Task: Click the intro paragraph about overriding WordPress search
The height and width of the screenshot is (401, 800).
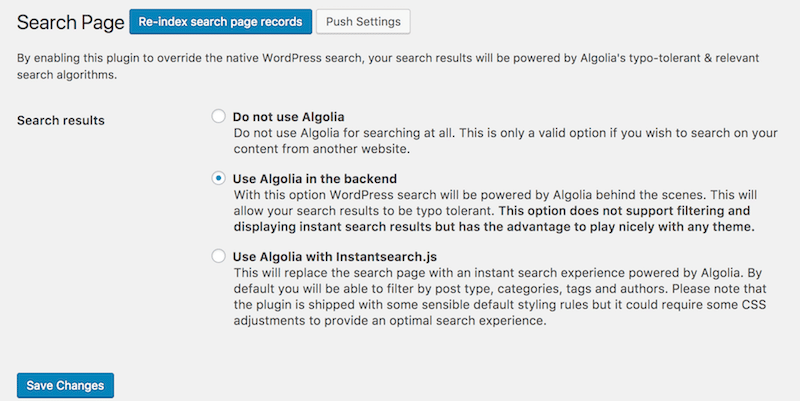Action: pos(400,66)
